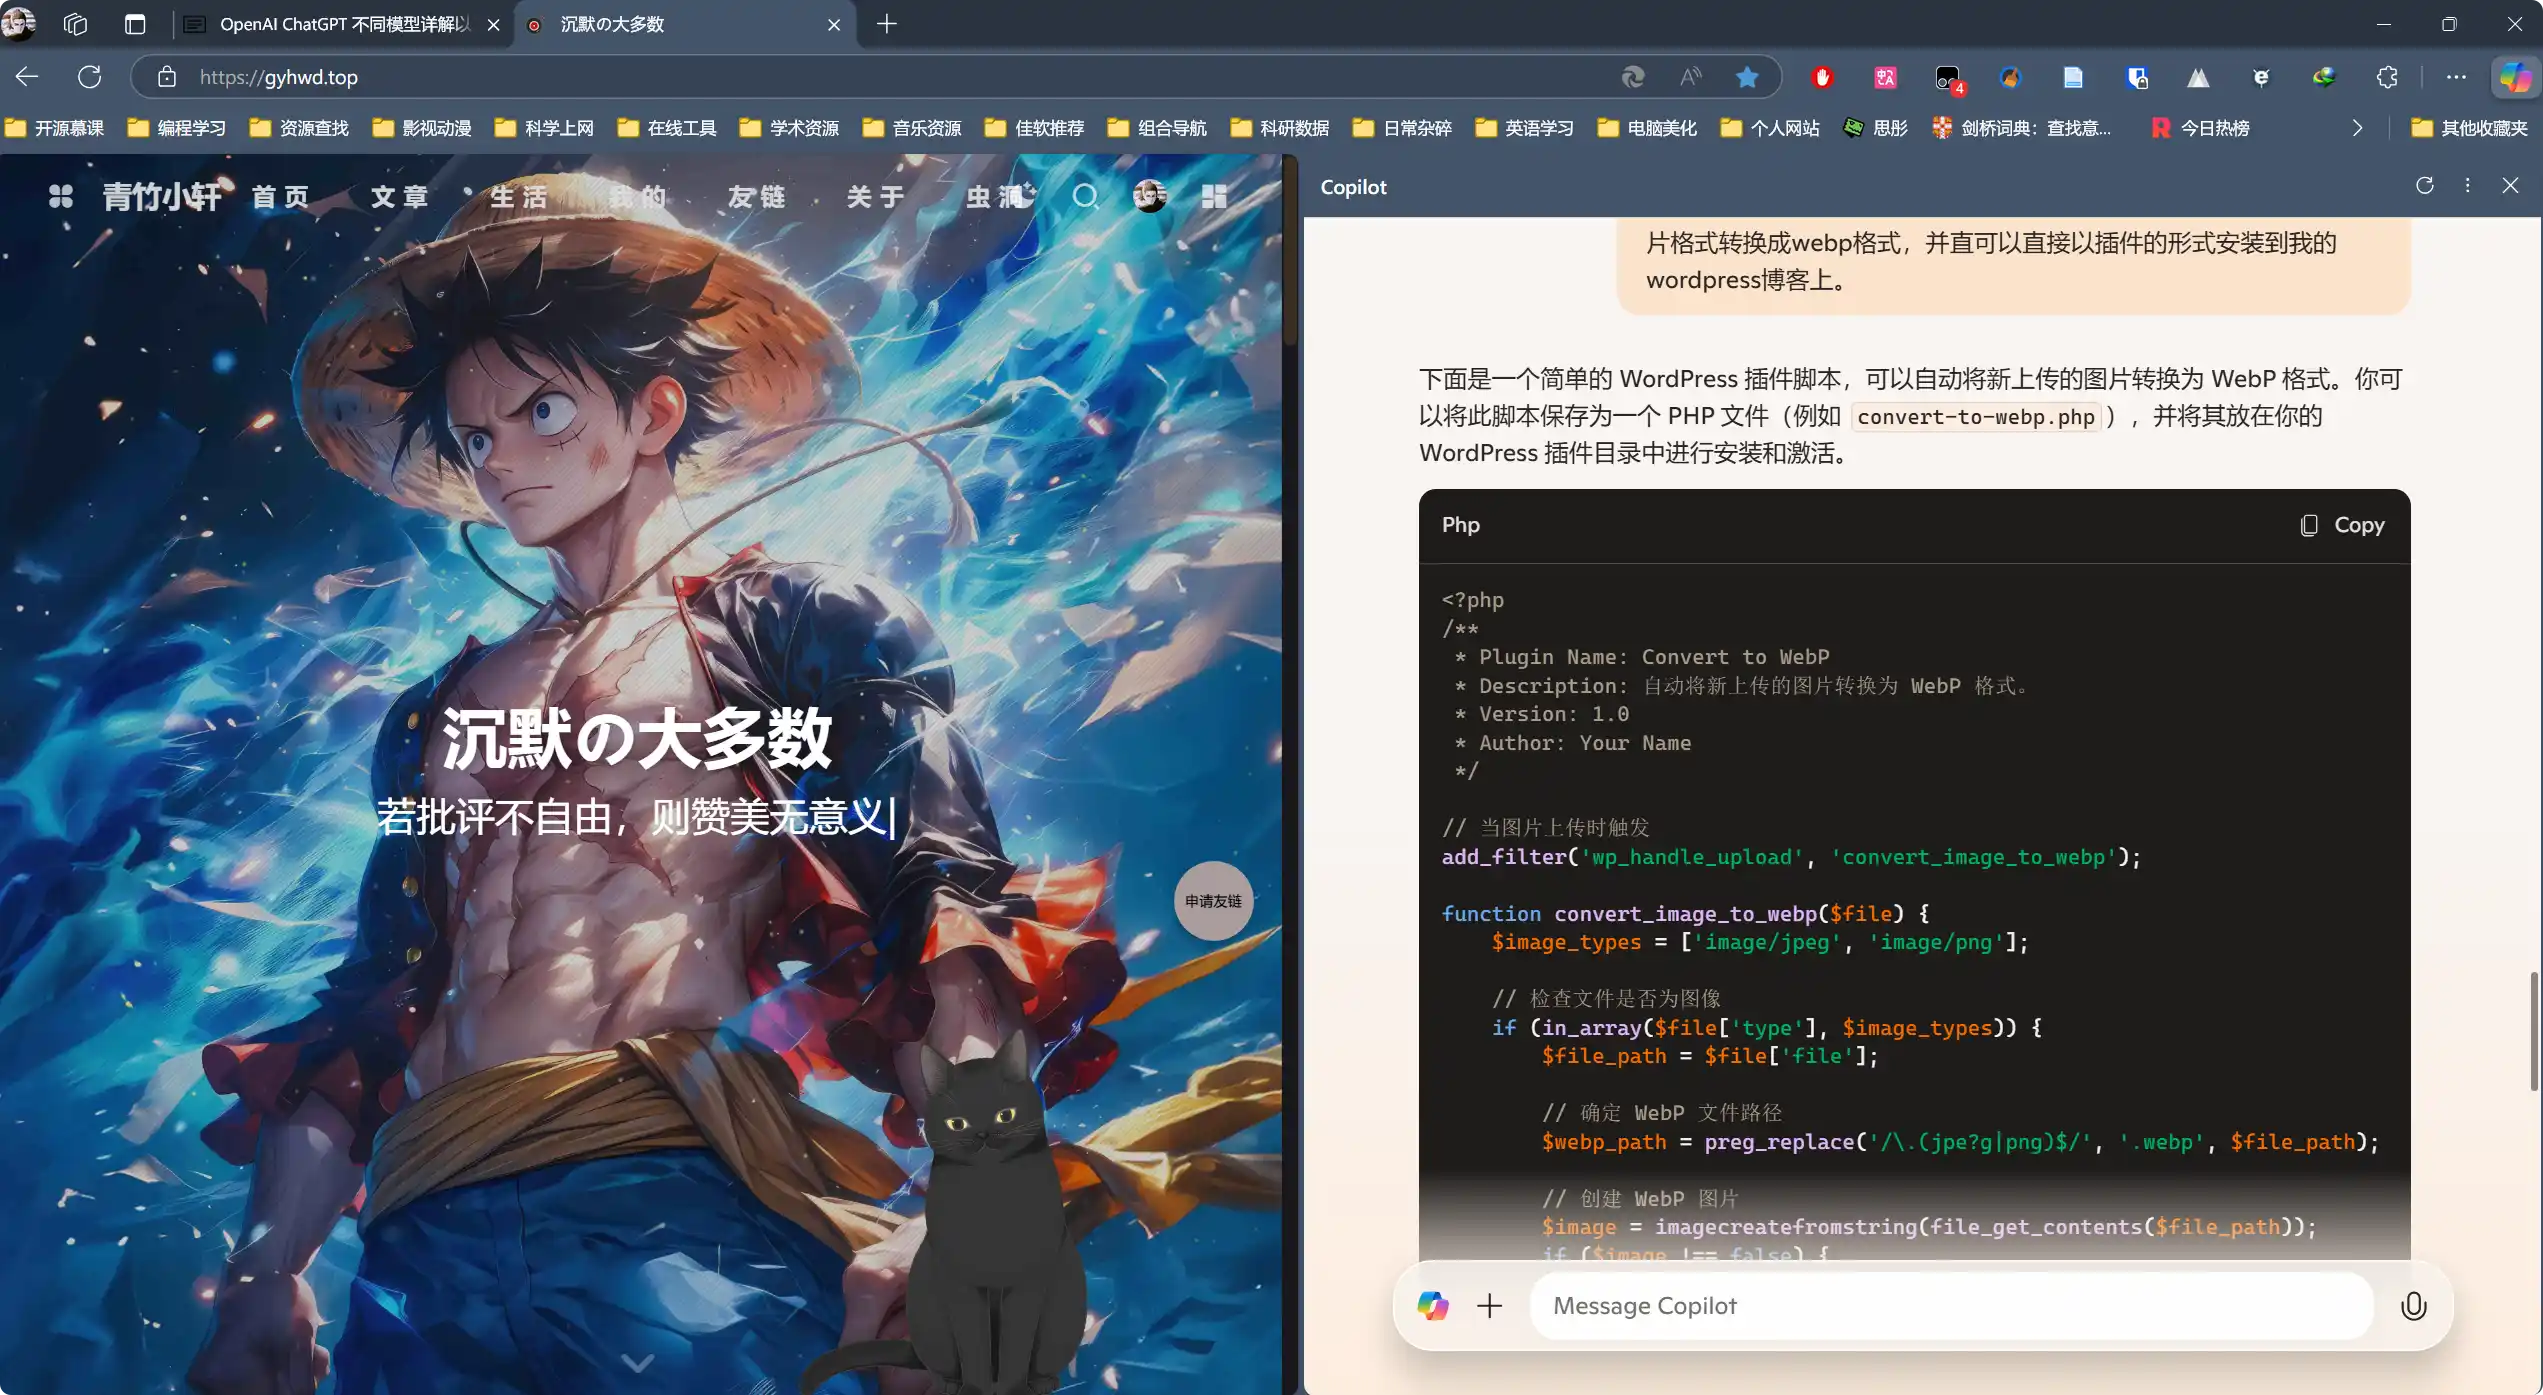This screenshot has height=1395, width=2543.
Task: Click the webpage vertical scrollbar thumb
Action: (1290, 250)
